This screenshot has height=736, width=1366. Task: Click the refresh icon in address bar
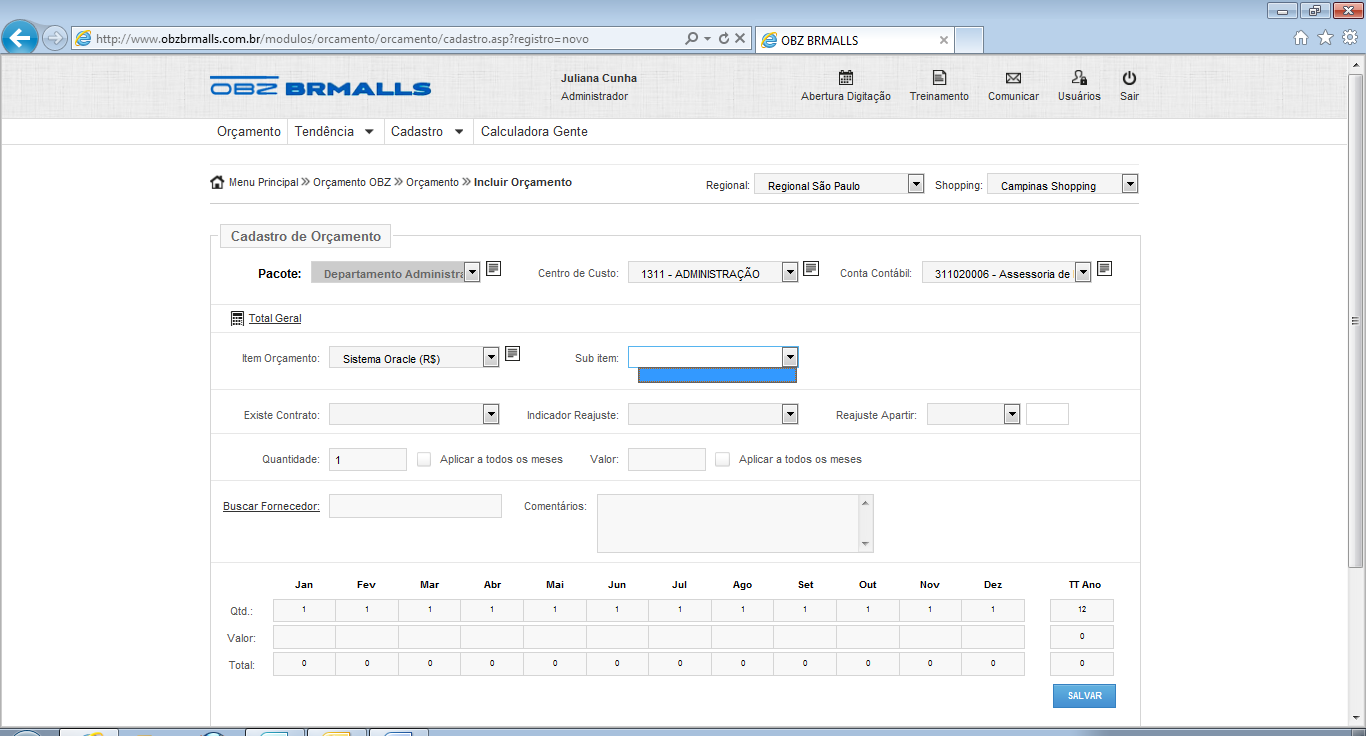pos(723,38)
